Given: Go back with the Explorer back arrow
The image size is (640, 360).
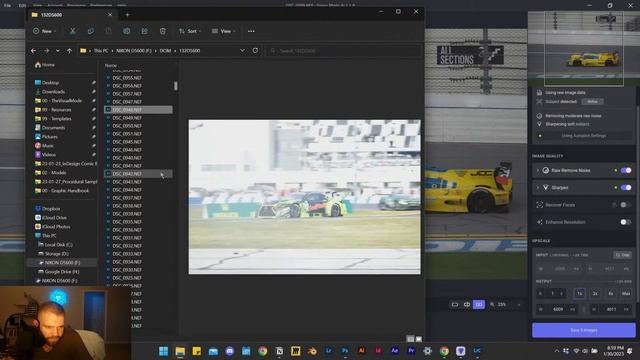Looking at the screenshot, I should pos(33,51).
